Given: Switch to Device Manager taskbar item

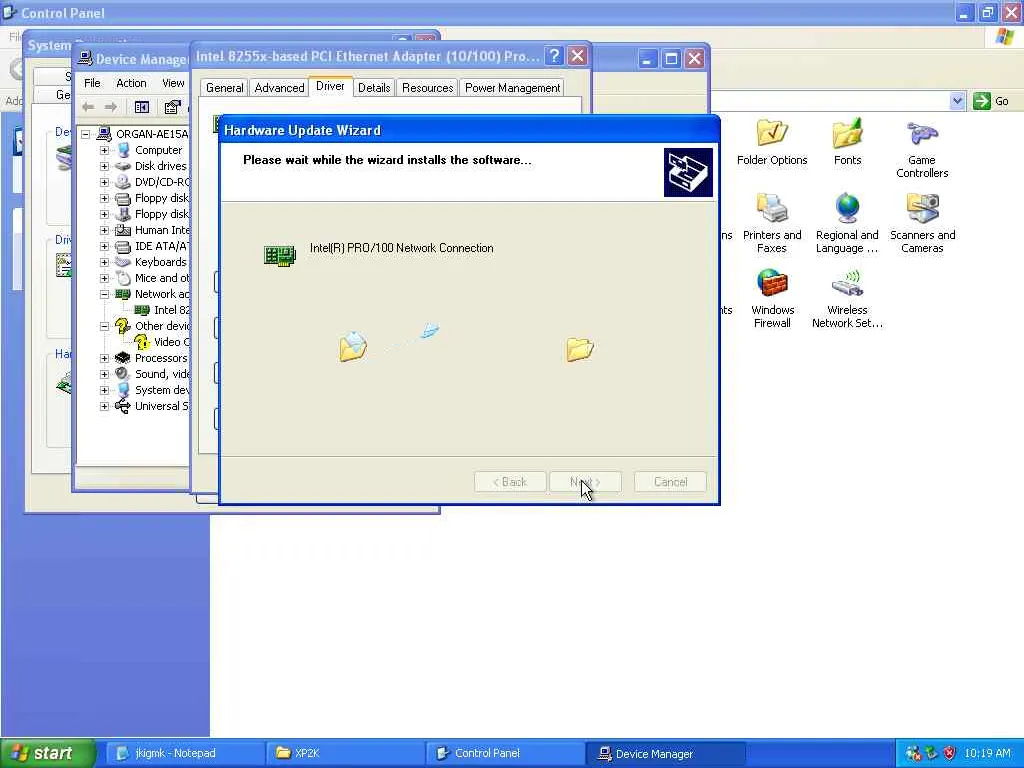Looking at the screenshot, I should point(665,753).
